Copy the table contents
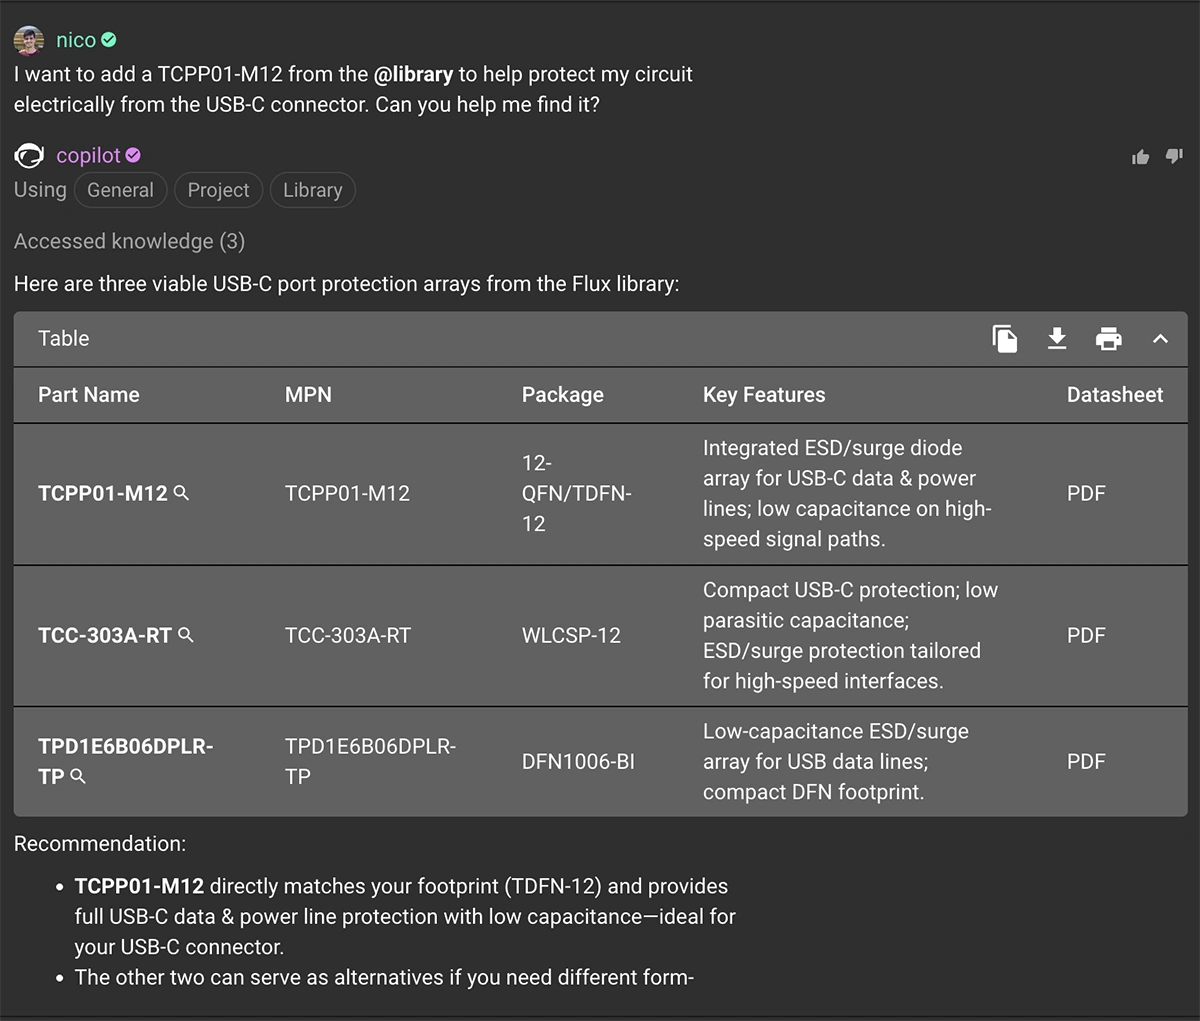 (1005, 339)
